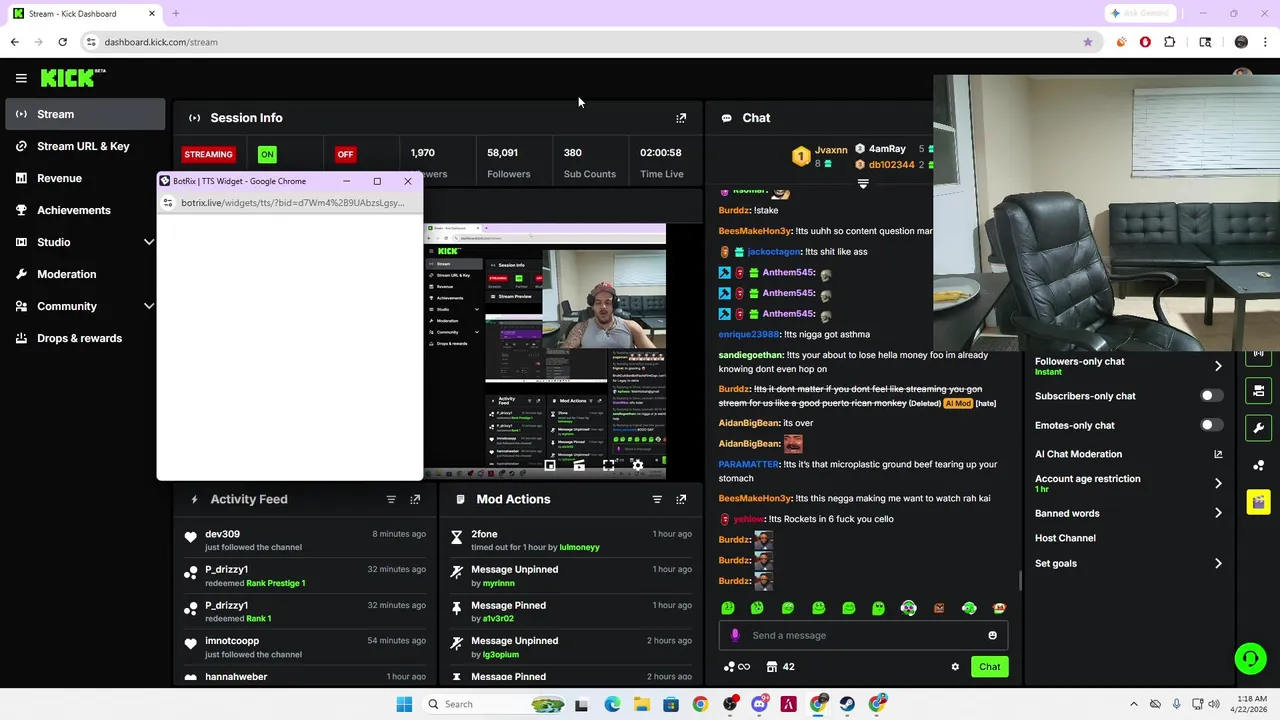Viewport: 1280px width, 720px height.
Task: Click the green Chat send button
Action: (x=989, y=667)
